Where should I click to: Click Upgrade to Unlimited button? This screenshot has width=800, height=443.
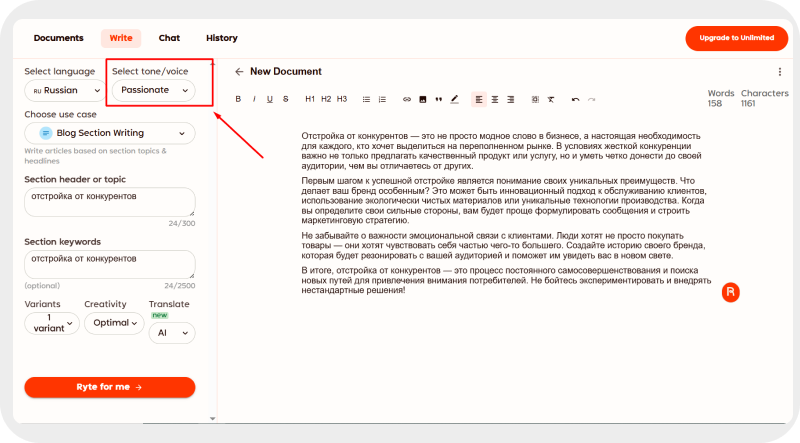pyautogui.click(x=736, y=38)
